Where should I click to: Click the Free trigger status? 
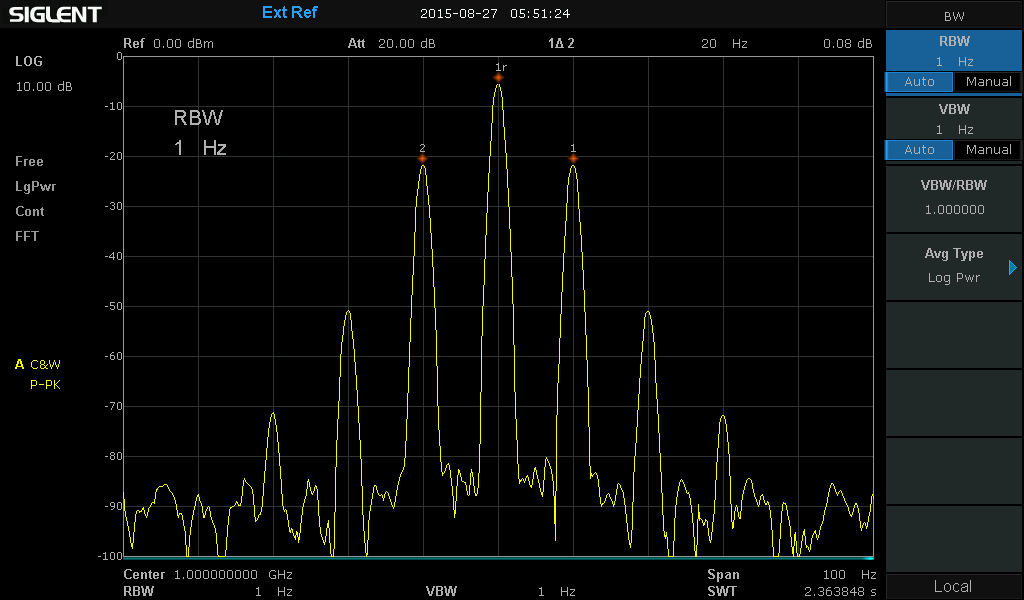coord(29,161)
